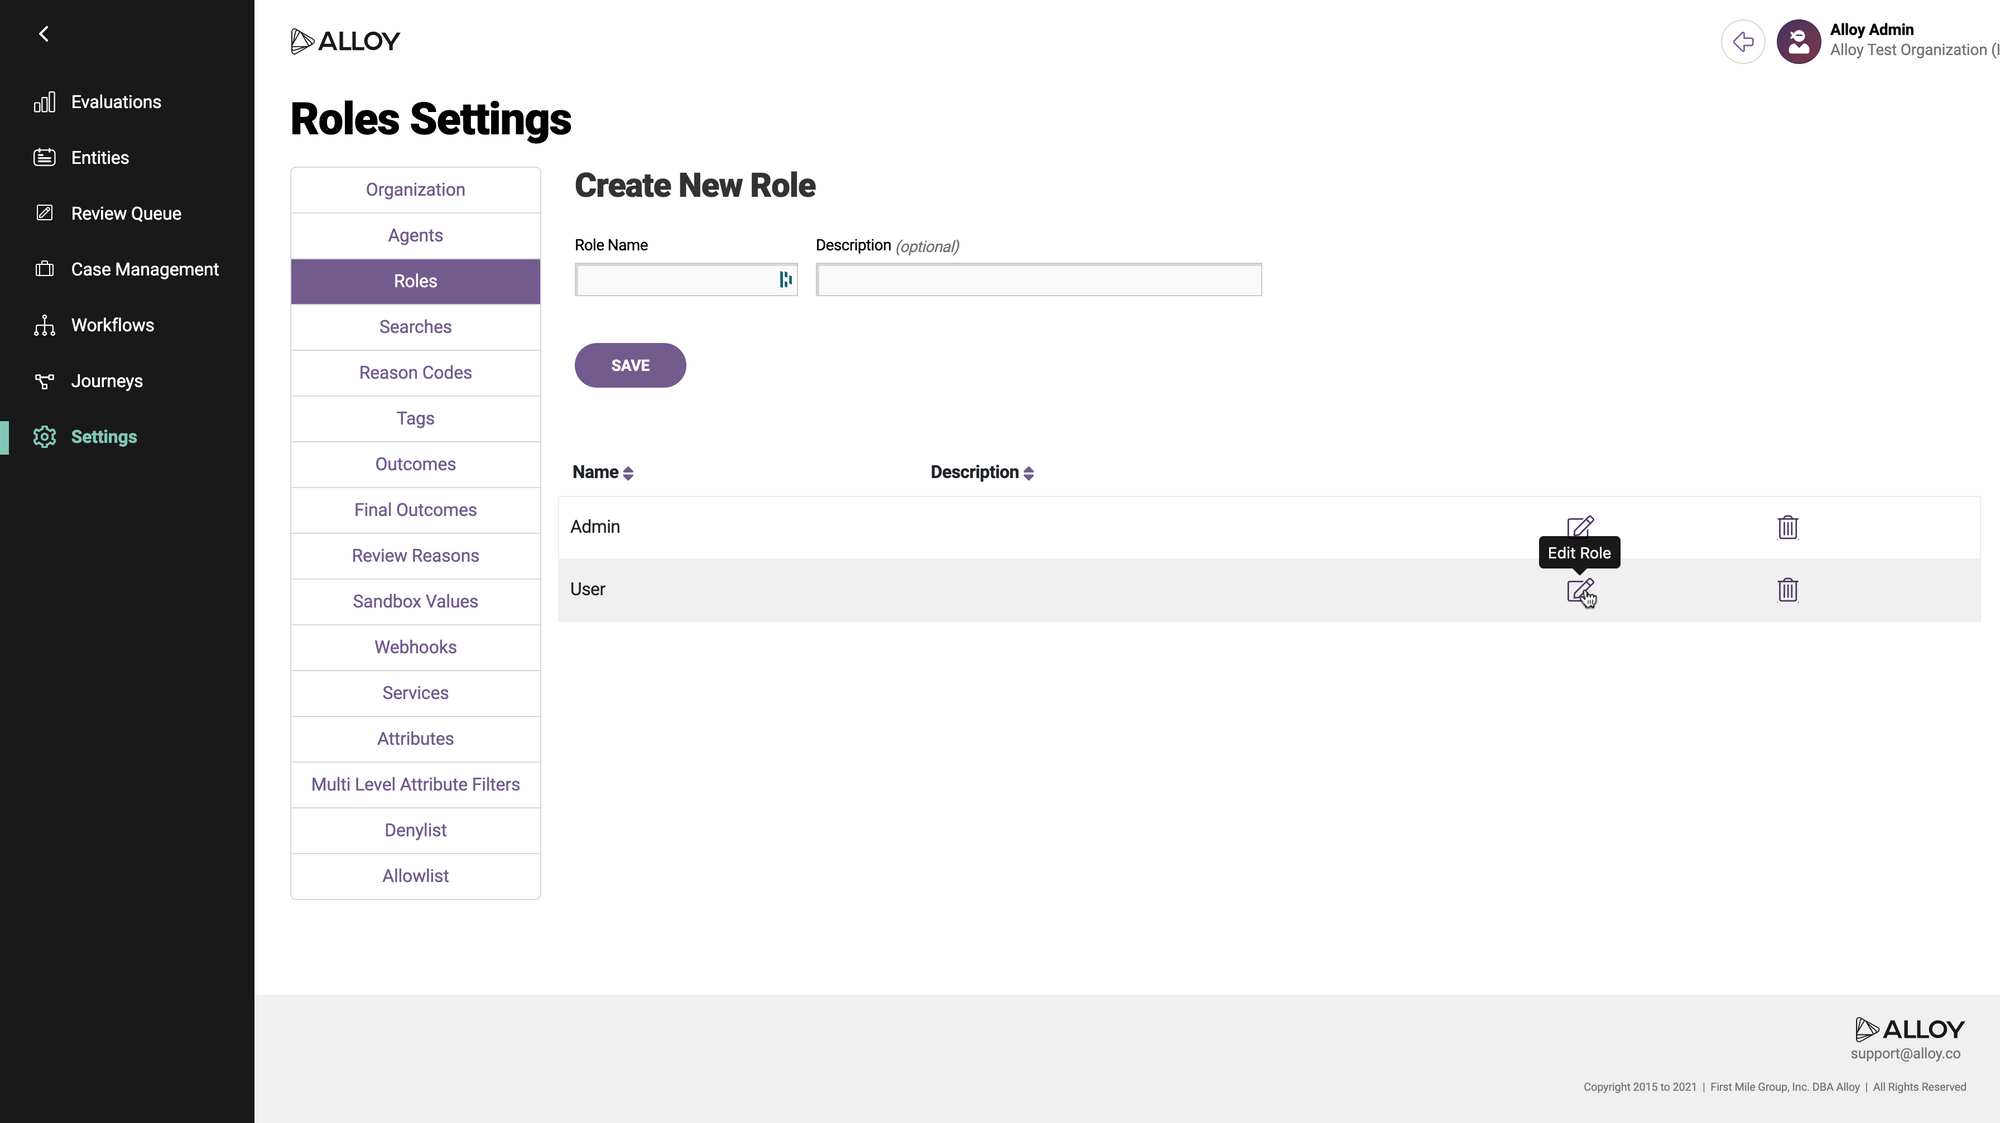Image resolution: width=2000 pixels, height=1123 pixels.
Task: Collapse sidebar with back chevron
Action: [x=44, y=34]
